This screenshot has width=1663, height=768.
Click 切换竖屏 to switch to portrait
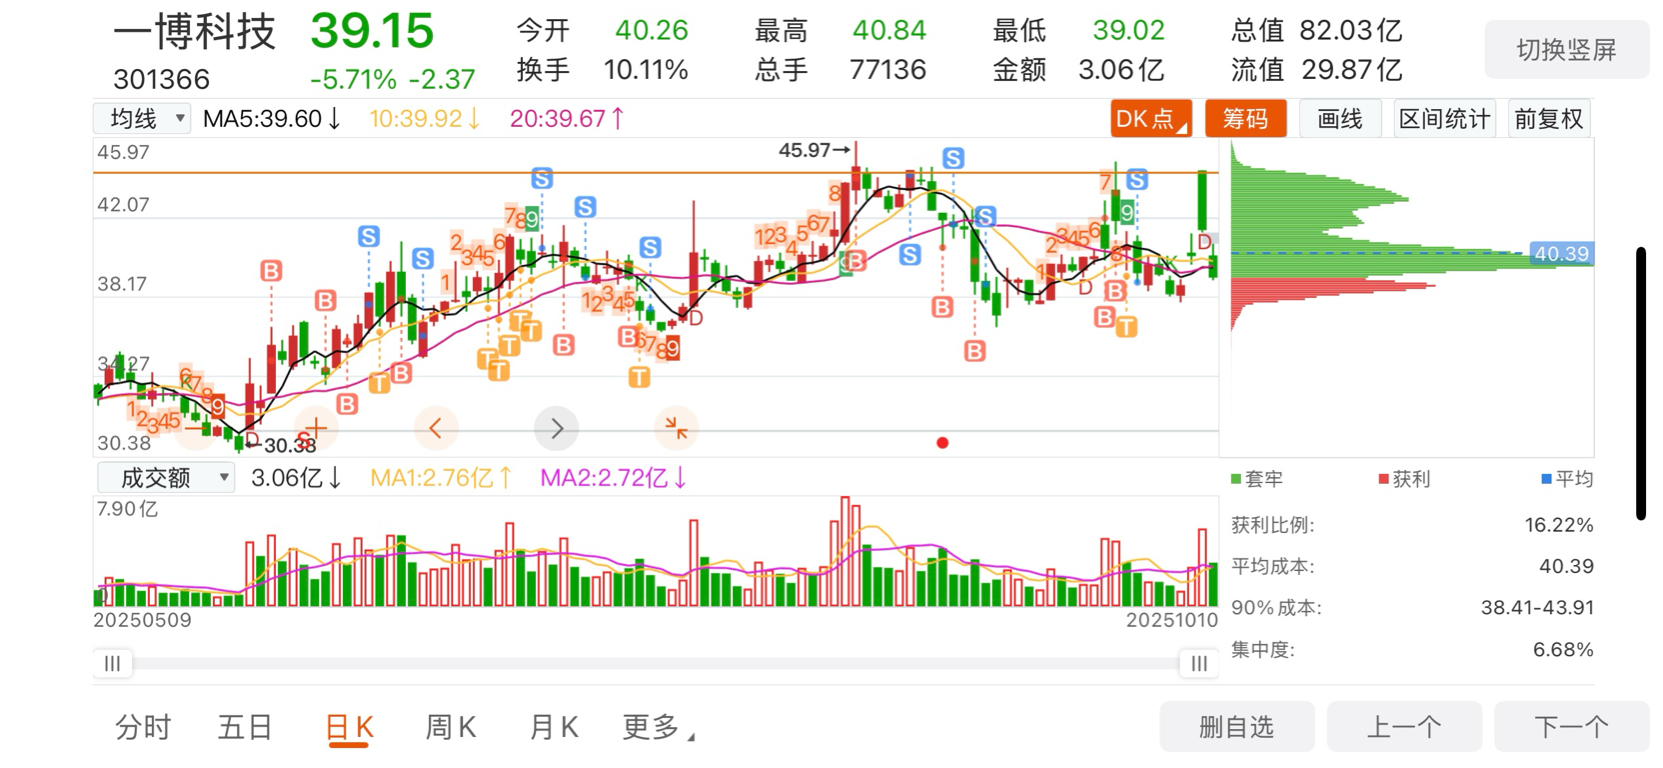pos(1566,50)
